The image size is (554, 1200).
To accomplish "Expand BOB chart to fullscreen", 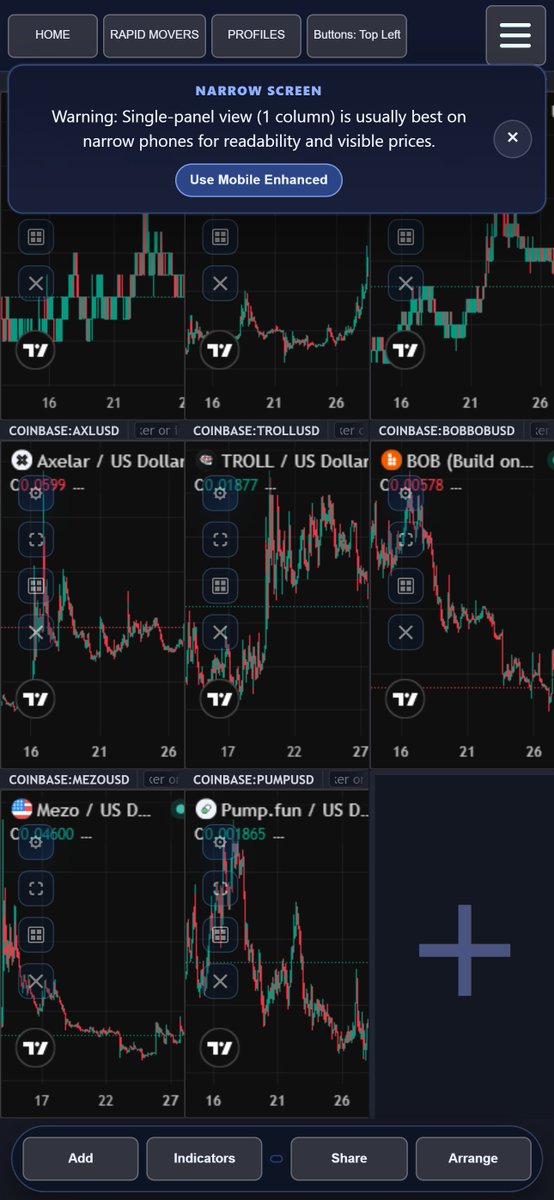I will [x=405, y=540].
